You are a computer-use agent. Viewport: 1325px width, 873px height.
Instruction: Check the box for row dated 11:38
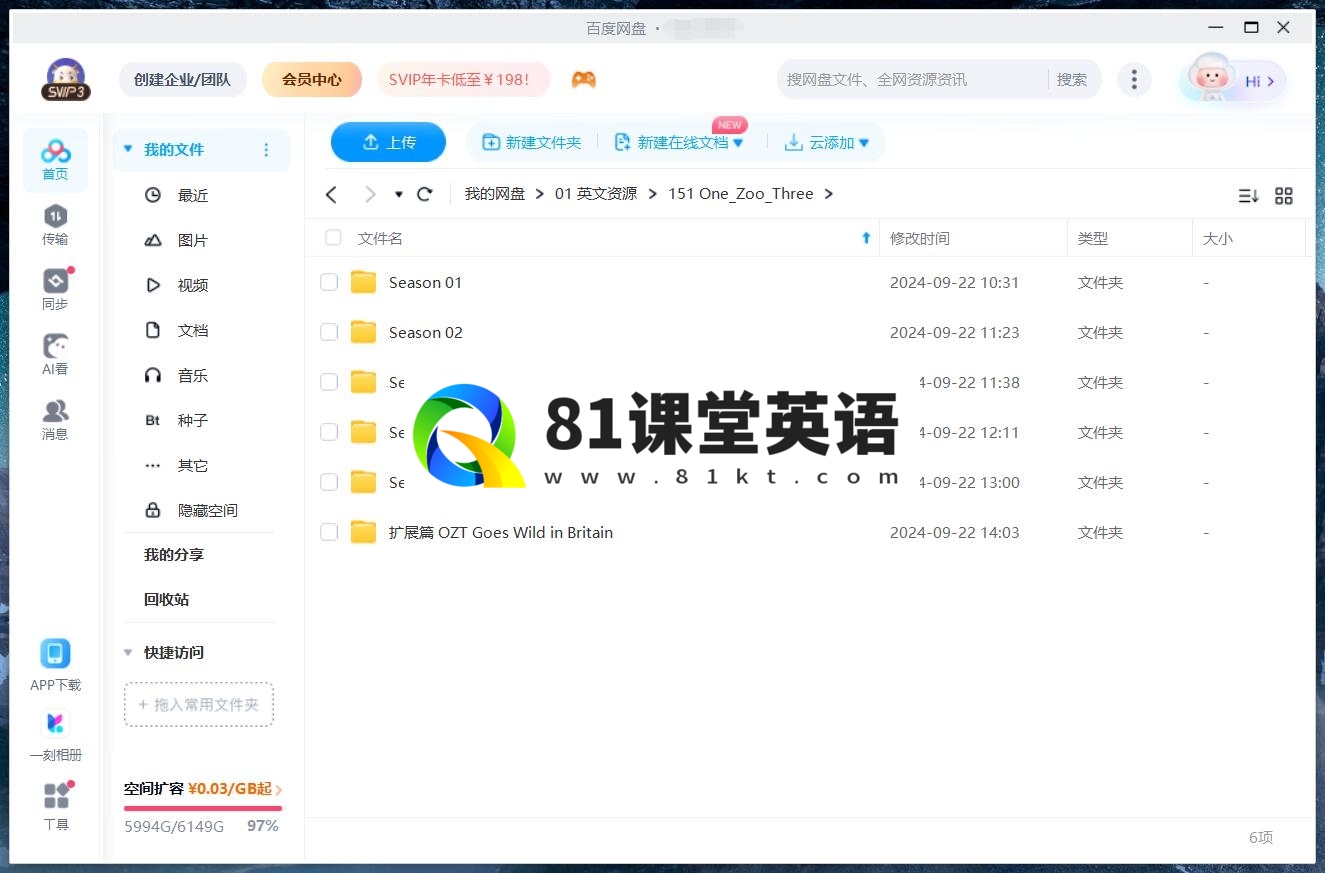pyautogui.click(x=329, y=382)
